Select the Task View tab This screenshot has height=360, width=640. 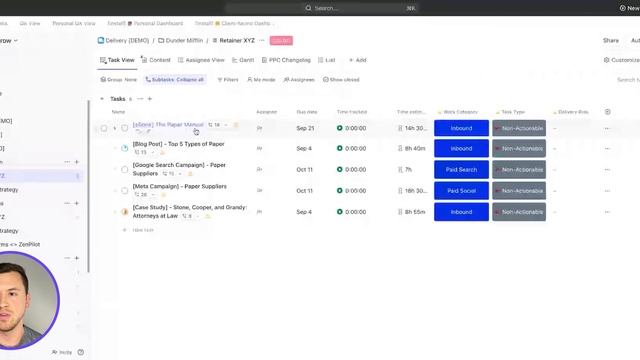(x=117, y=60)
